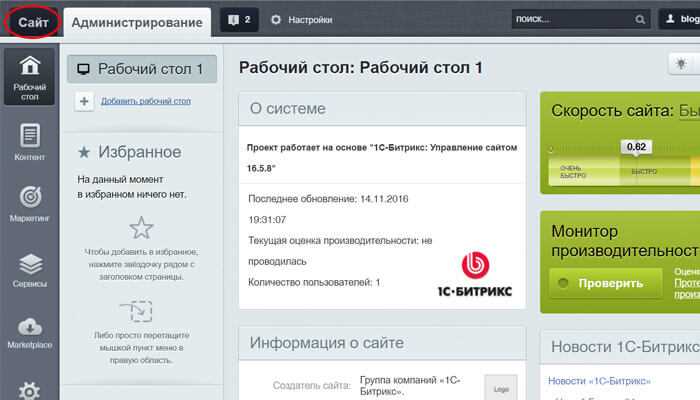Switch to the Сайт tab

(33, 22)
